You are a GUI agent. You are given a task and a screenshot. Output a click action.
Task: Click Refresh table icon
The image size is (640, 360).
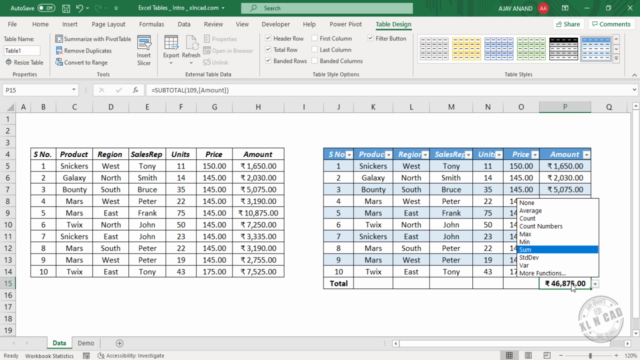pyautogui.click(x=191, y=50)
